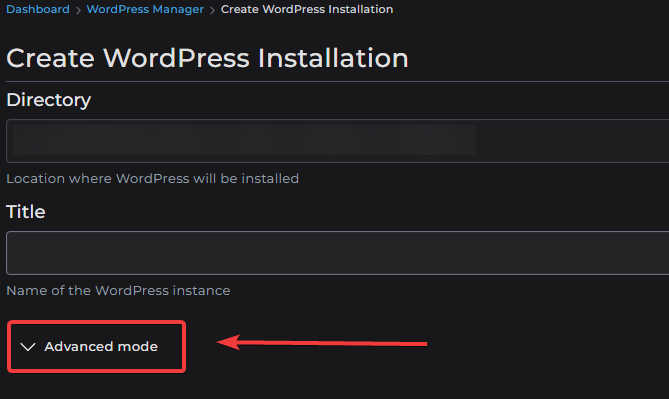Click the Create WordPress Installation page heading
This screenshot has width=669, height=399.
tap(207, 58)
